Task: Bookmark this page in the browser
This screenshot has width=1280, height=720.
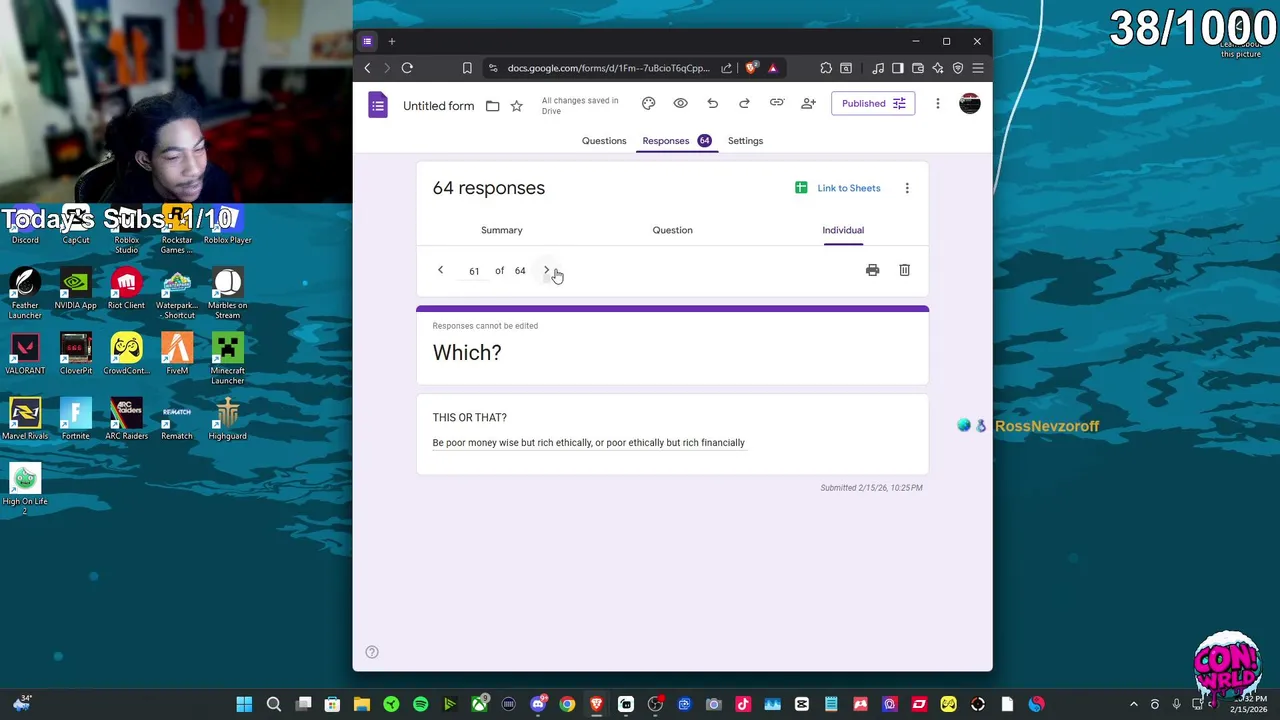Action: pyautogui.click(x=467, y=68)
